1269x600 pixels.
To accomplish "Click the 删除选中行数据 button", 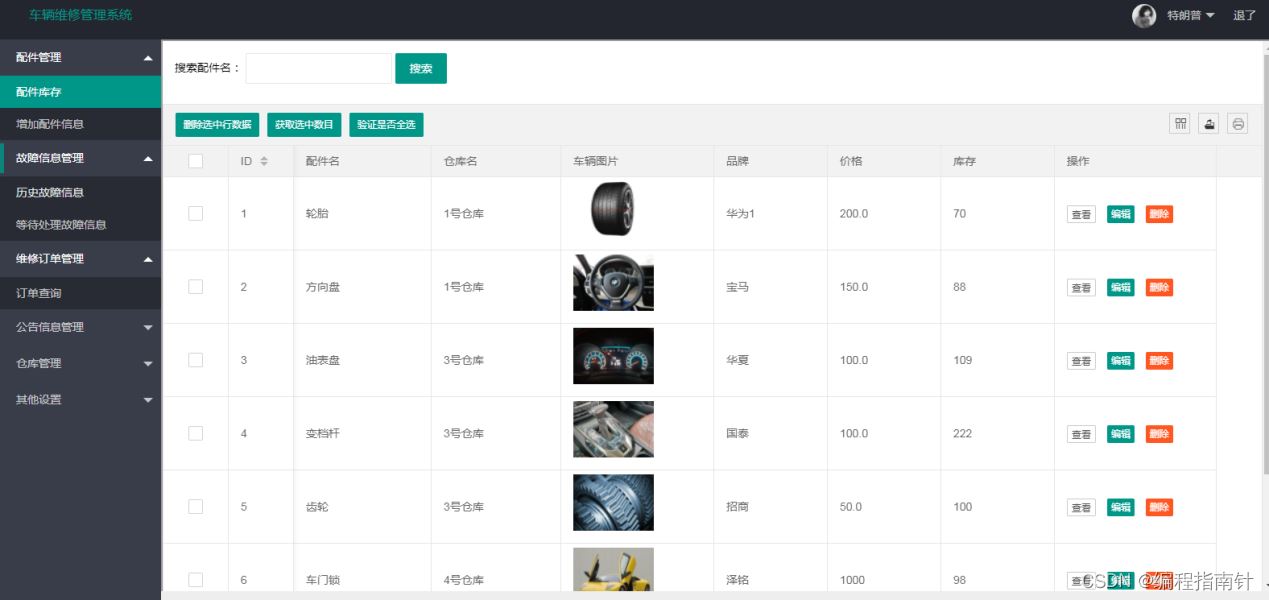I will tap(217, 125).
